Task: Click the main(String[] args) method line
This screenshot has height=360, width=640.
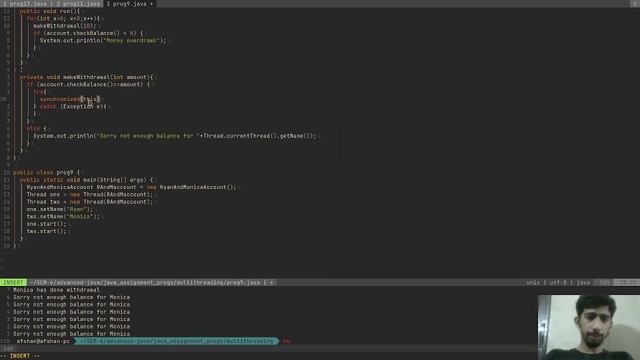Action: click(87, 180)
